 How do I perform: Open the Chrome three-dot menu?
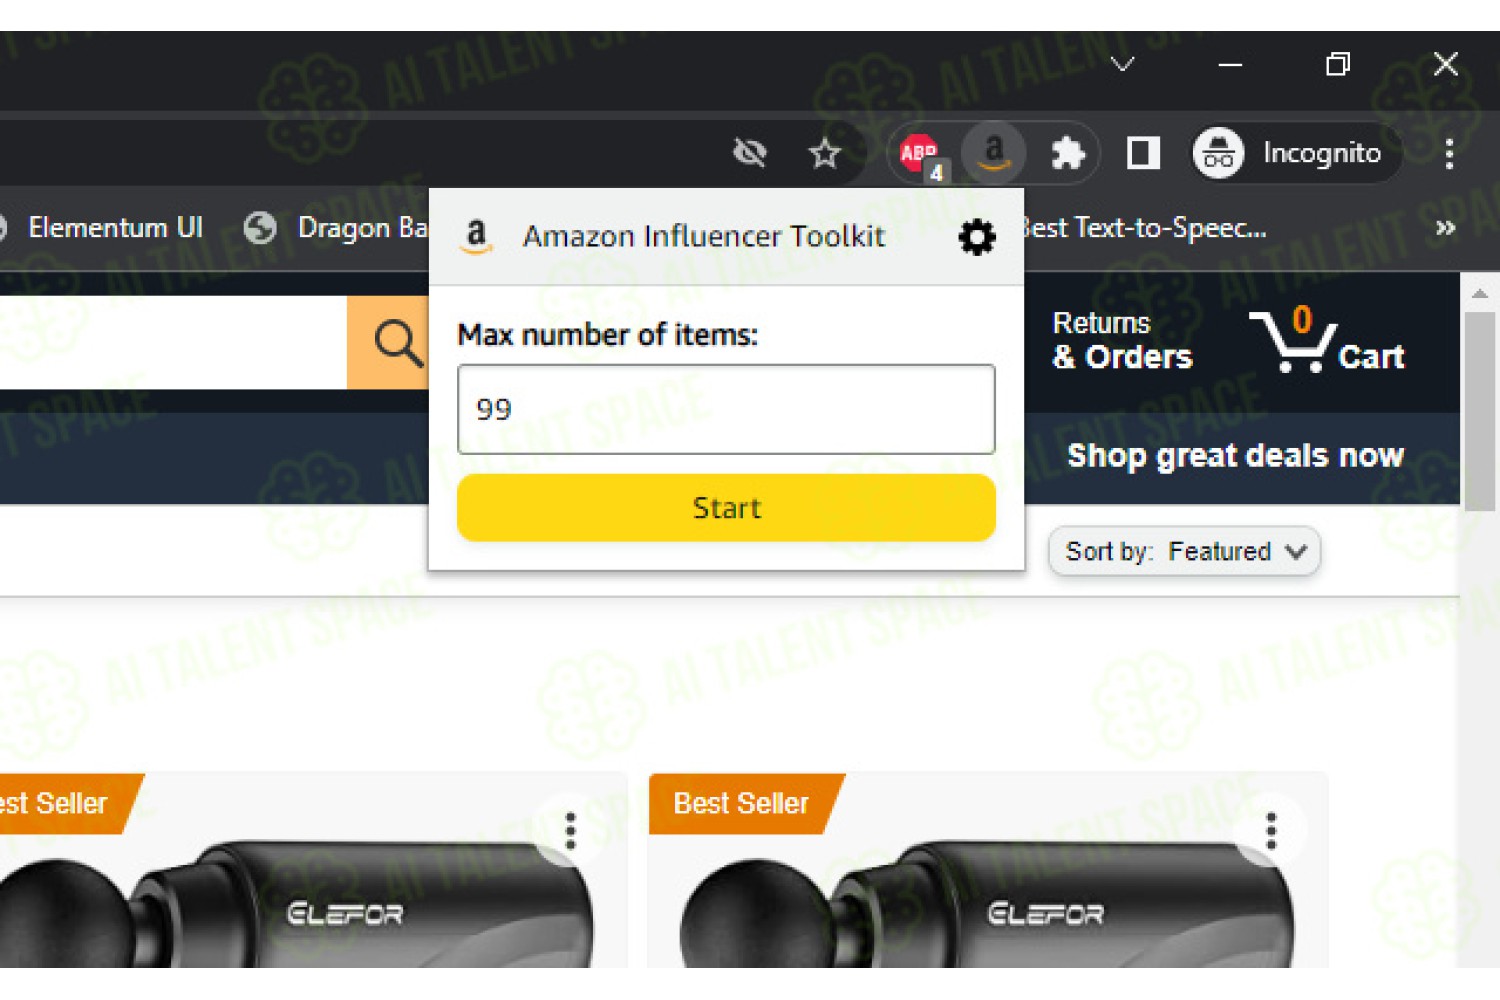click(1448, 153)
